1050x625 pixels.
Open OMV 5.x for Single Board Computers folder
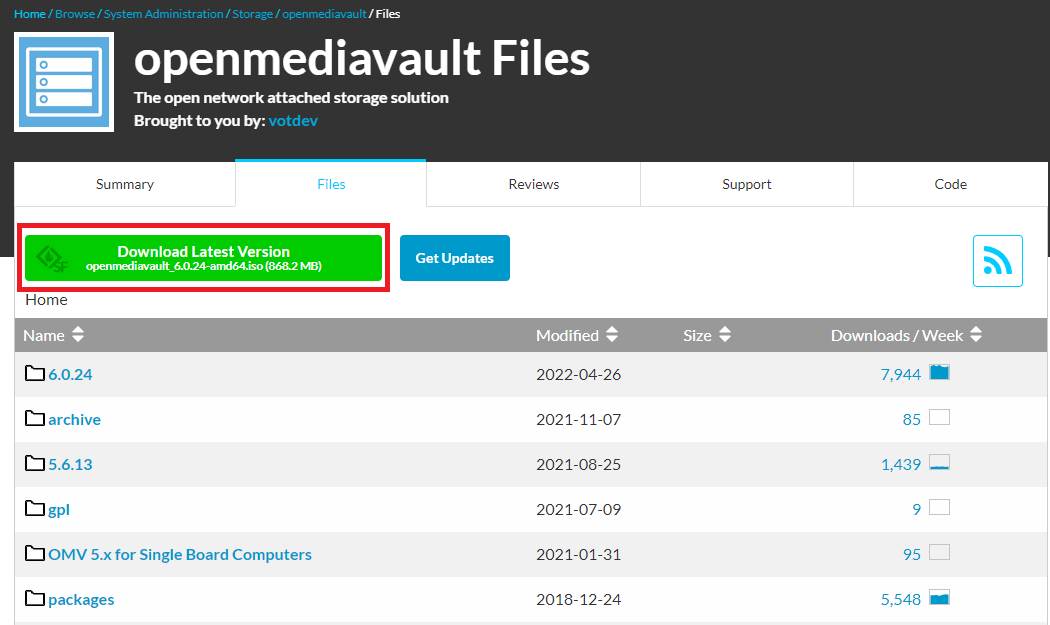(180, 555)
